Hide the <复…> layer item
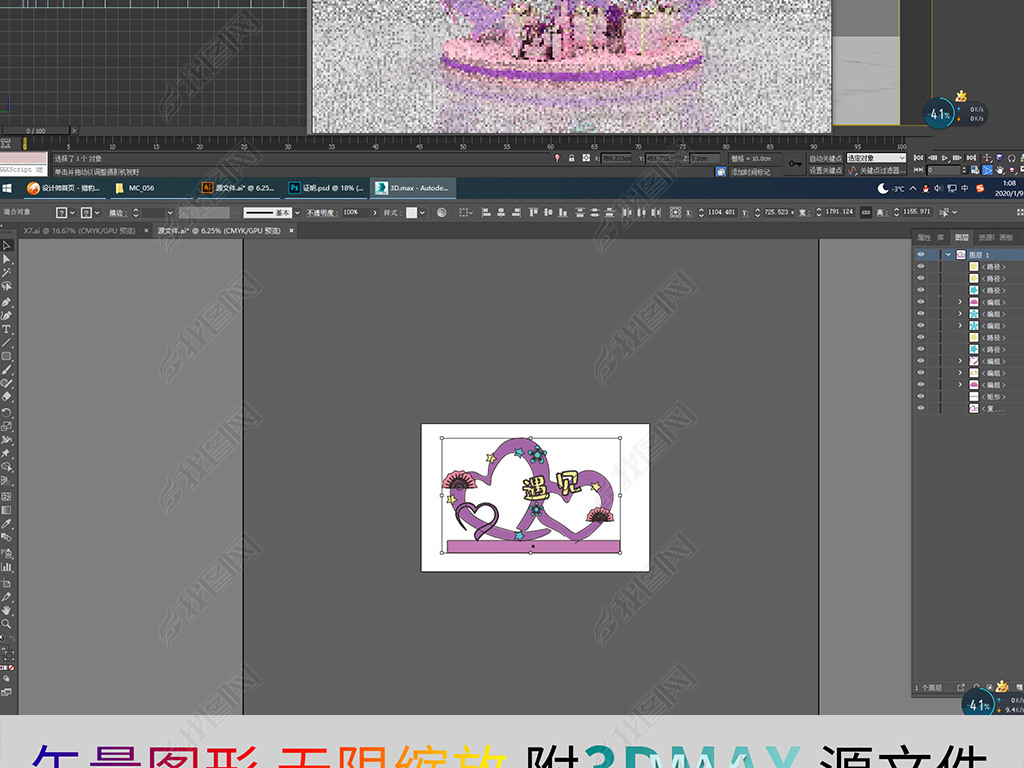Viewport: 1024px width, 768px height. point(921,408)
